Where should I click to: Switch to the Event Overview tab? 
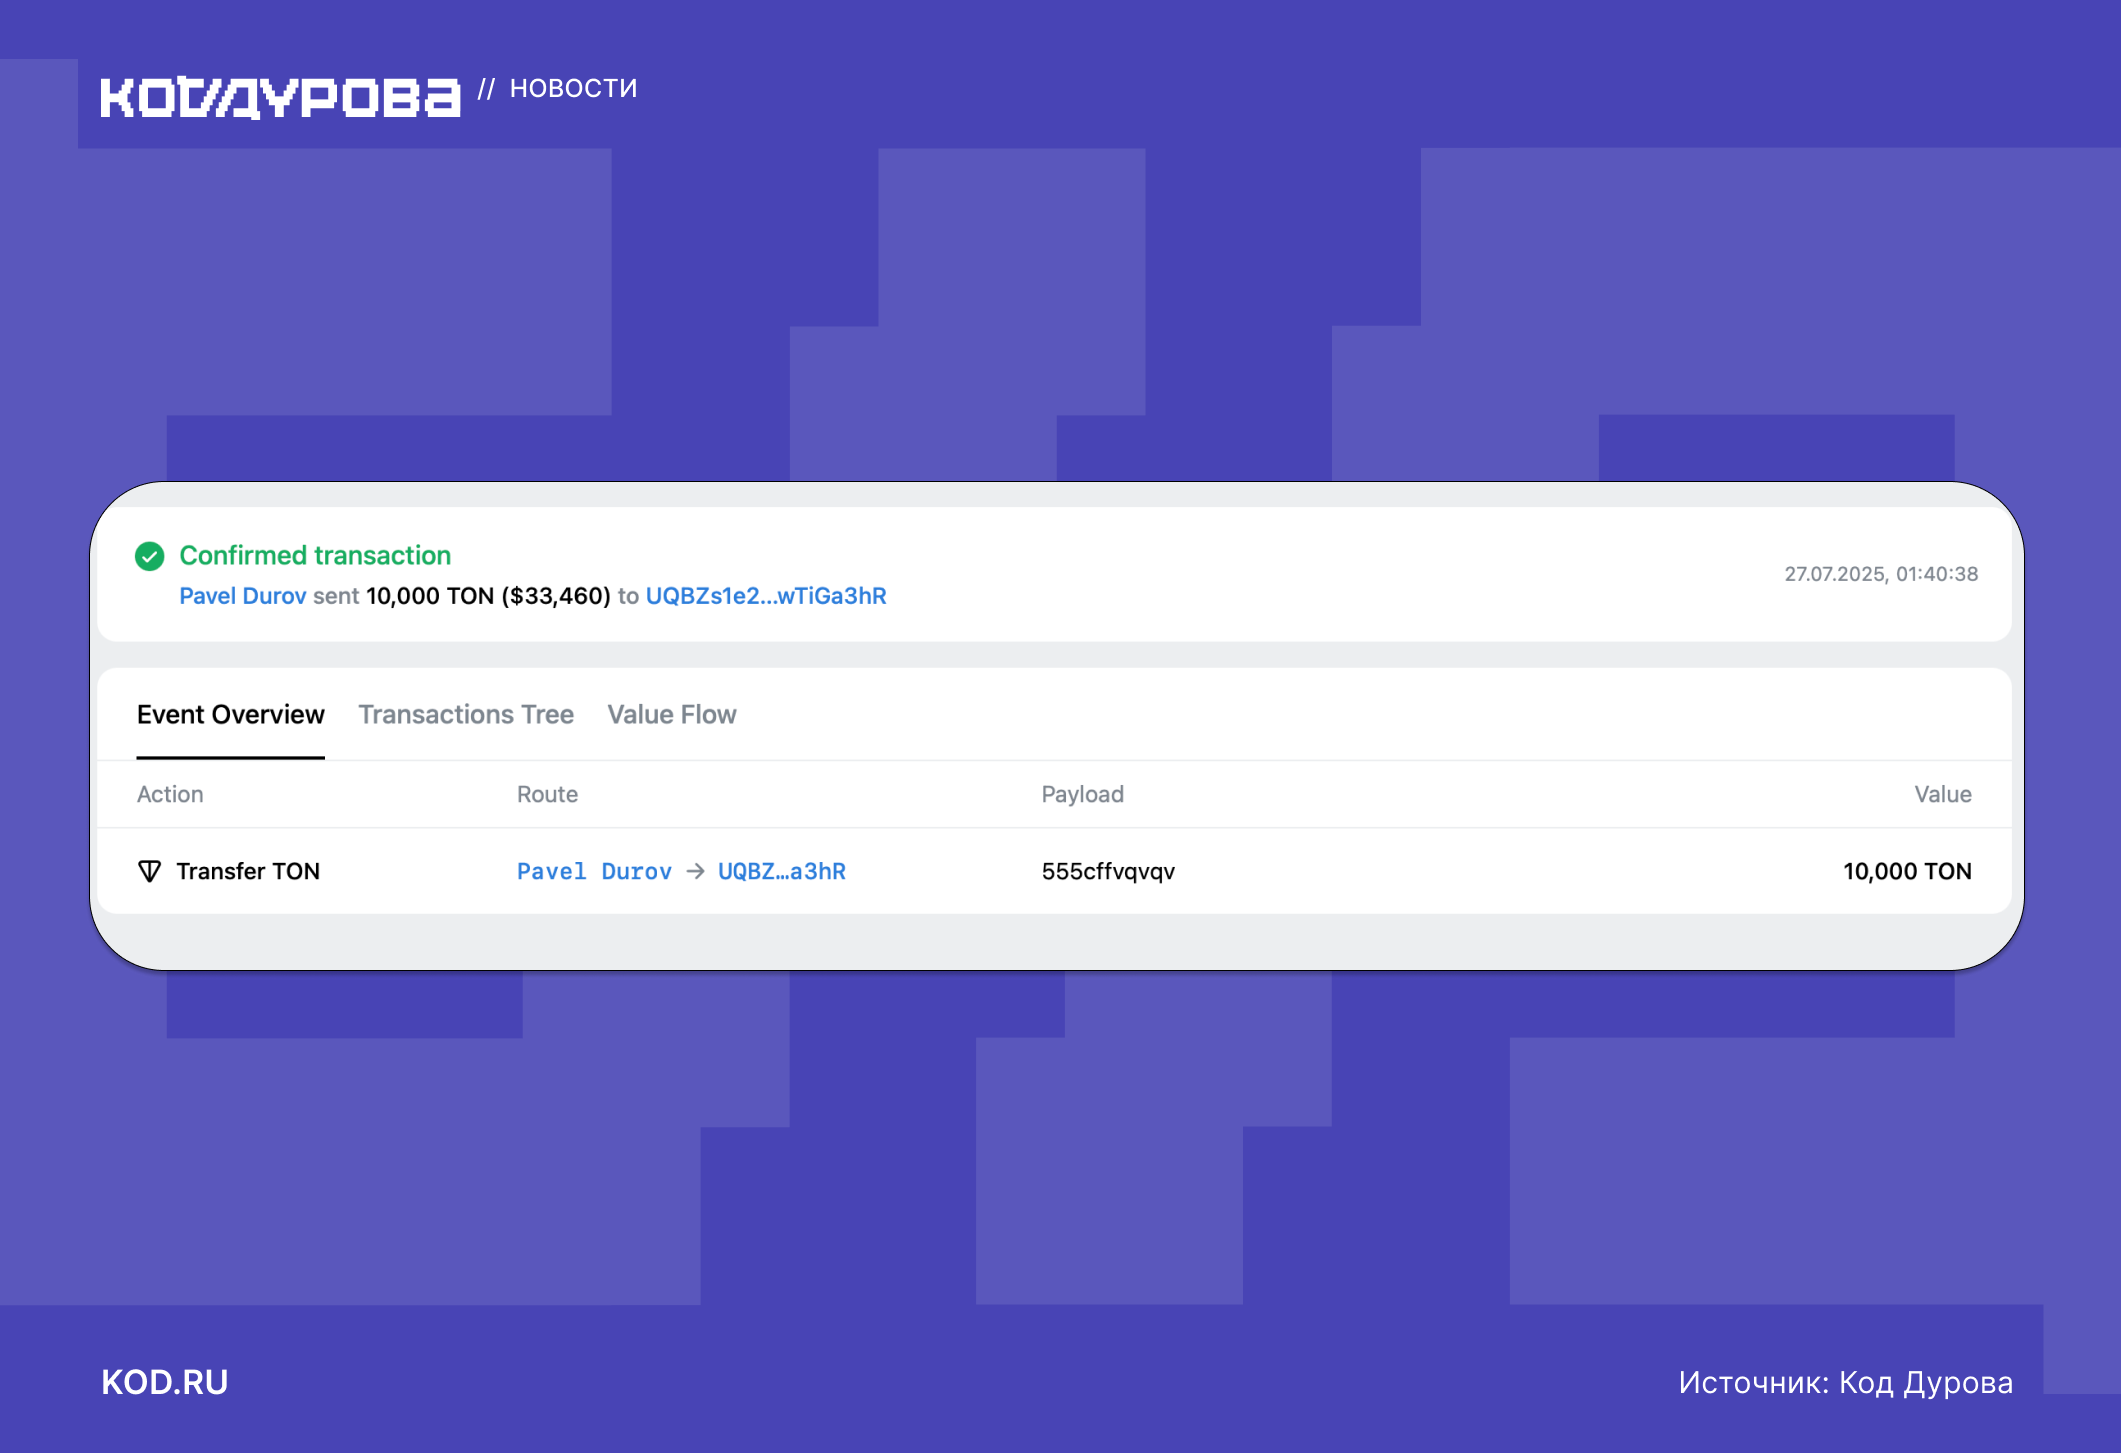coord(231,714)
